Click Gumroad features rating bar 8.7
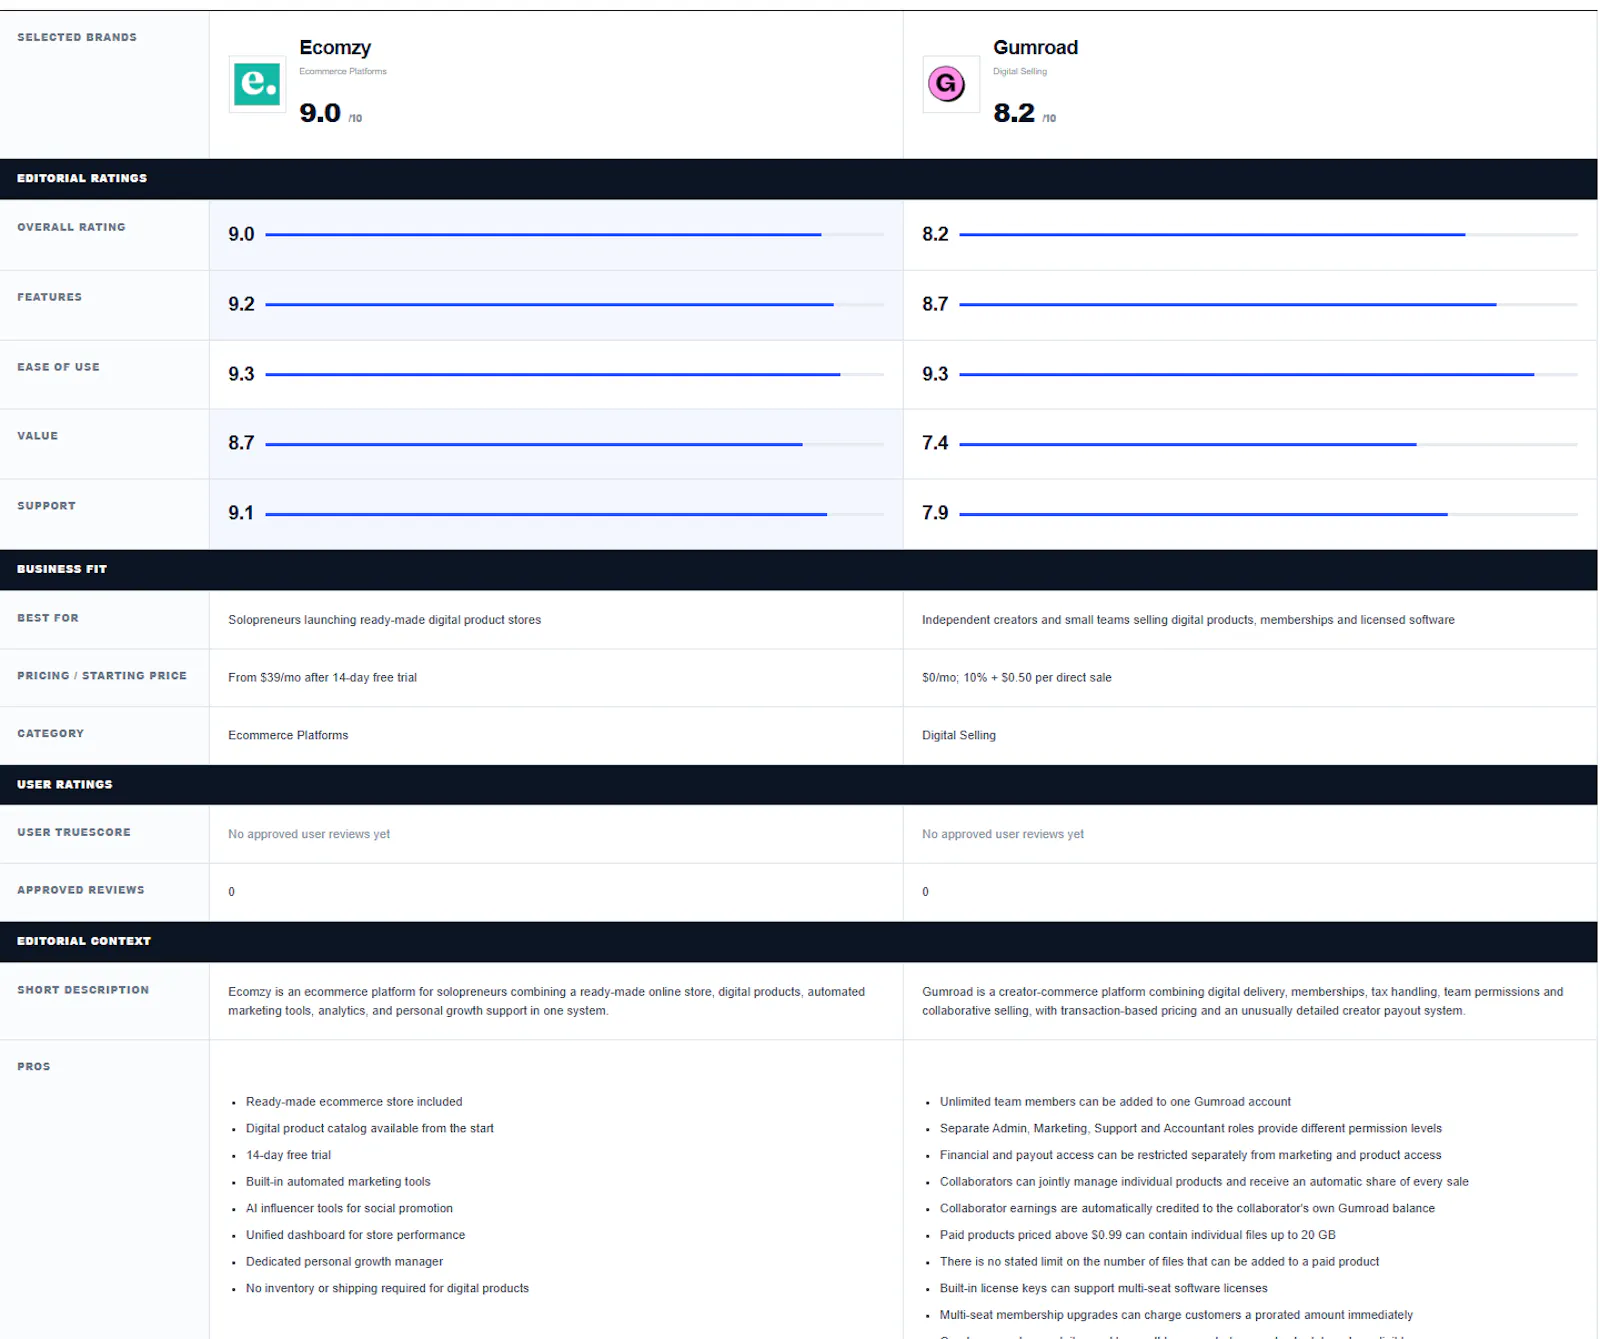 pos(1268,304)
